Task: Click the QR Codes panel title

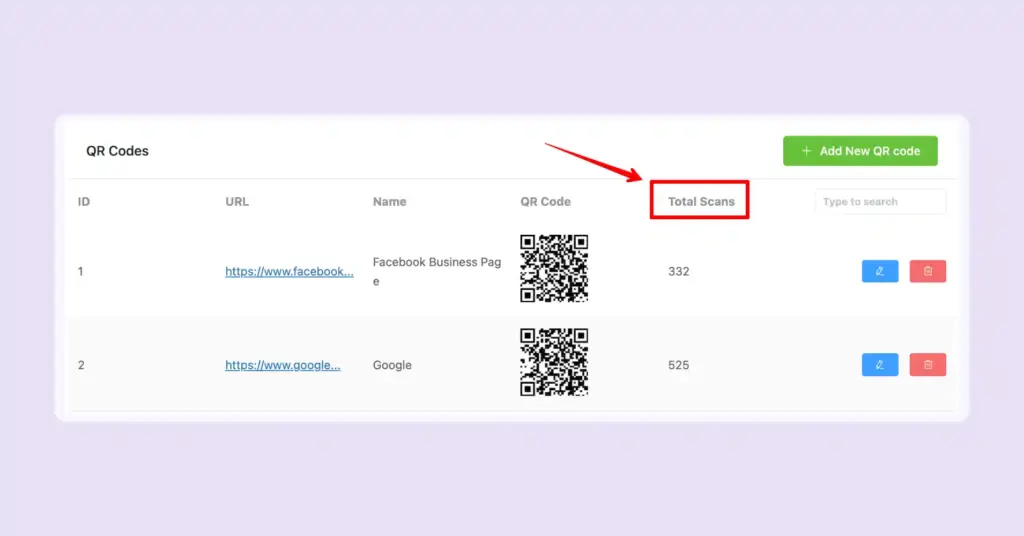Action: [118, 151]
